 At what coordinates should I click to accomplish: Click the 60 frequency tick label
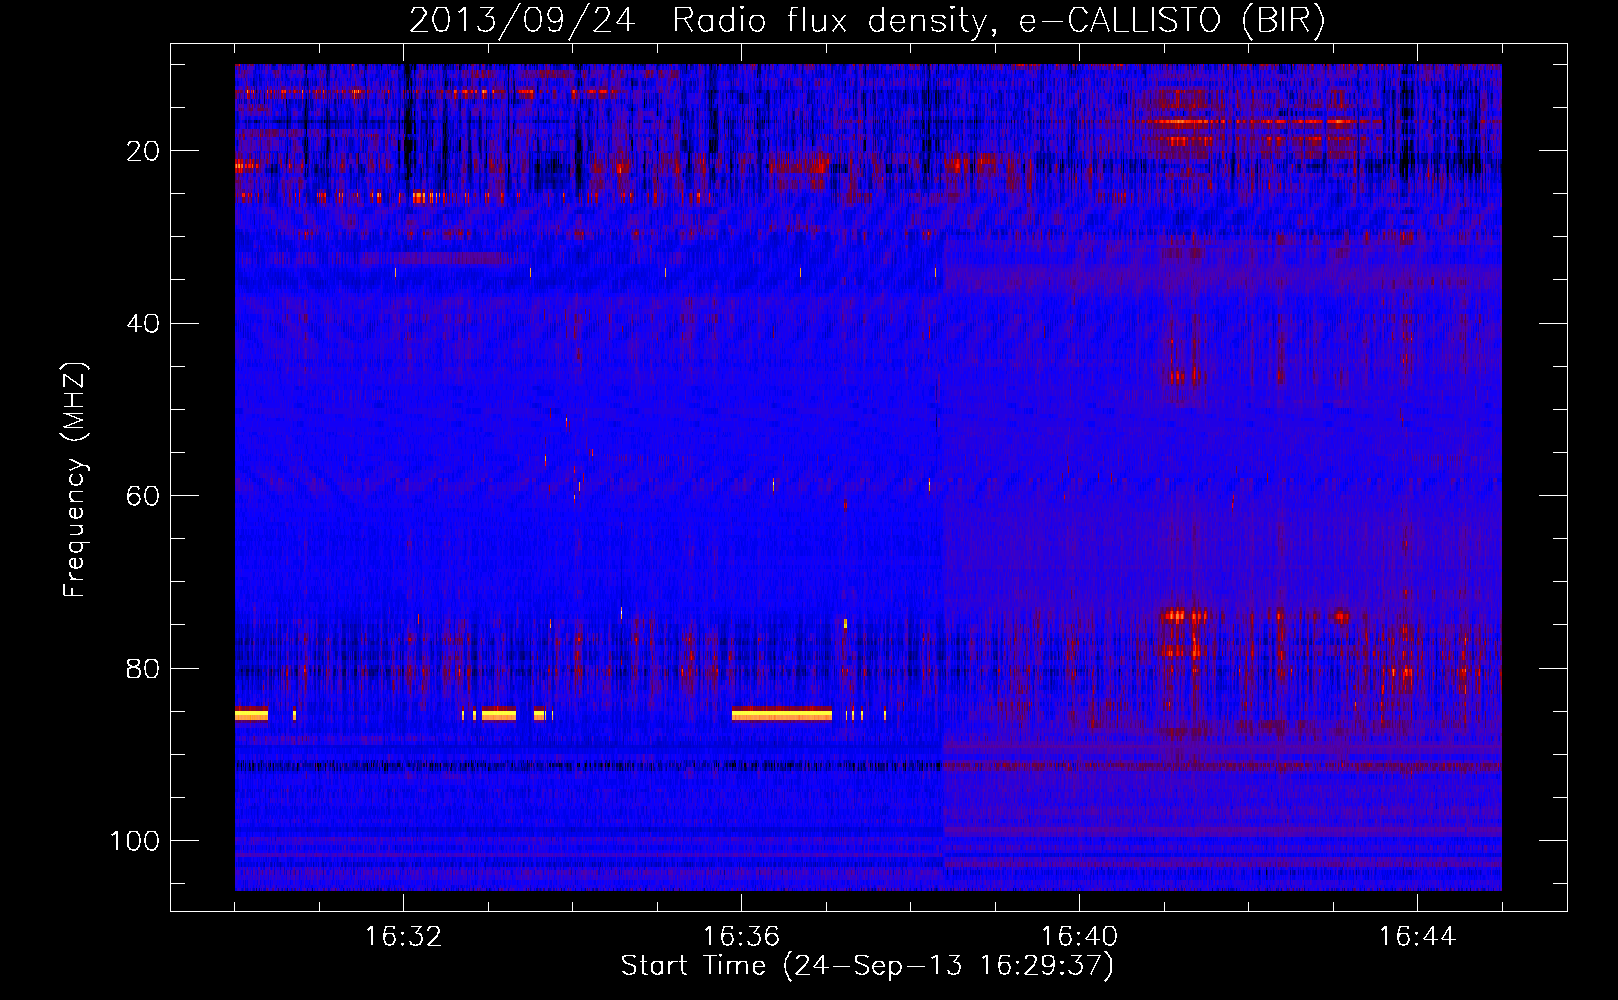click(x=143, y=496)
